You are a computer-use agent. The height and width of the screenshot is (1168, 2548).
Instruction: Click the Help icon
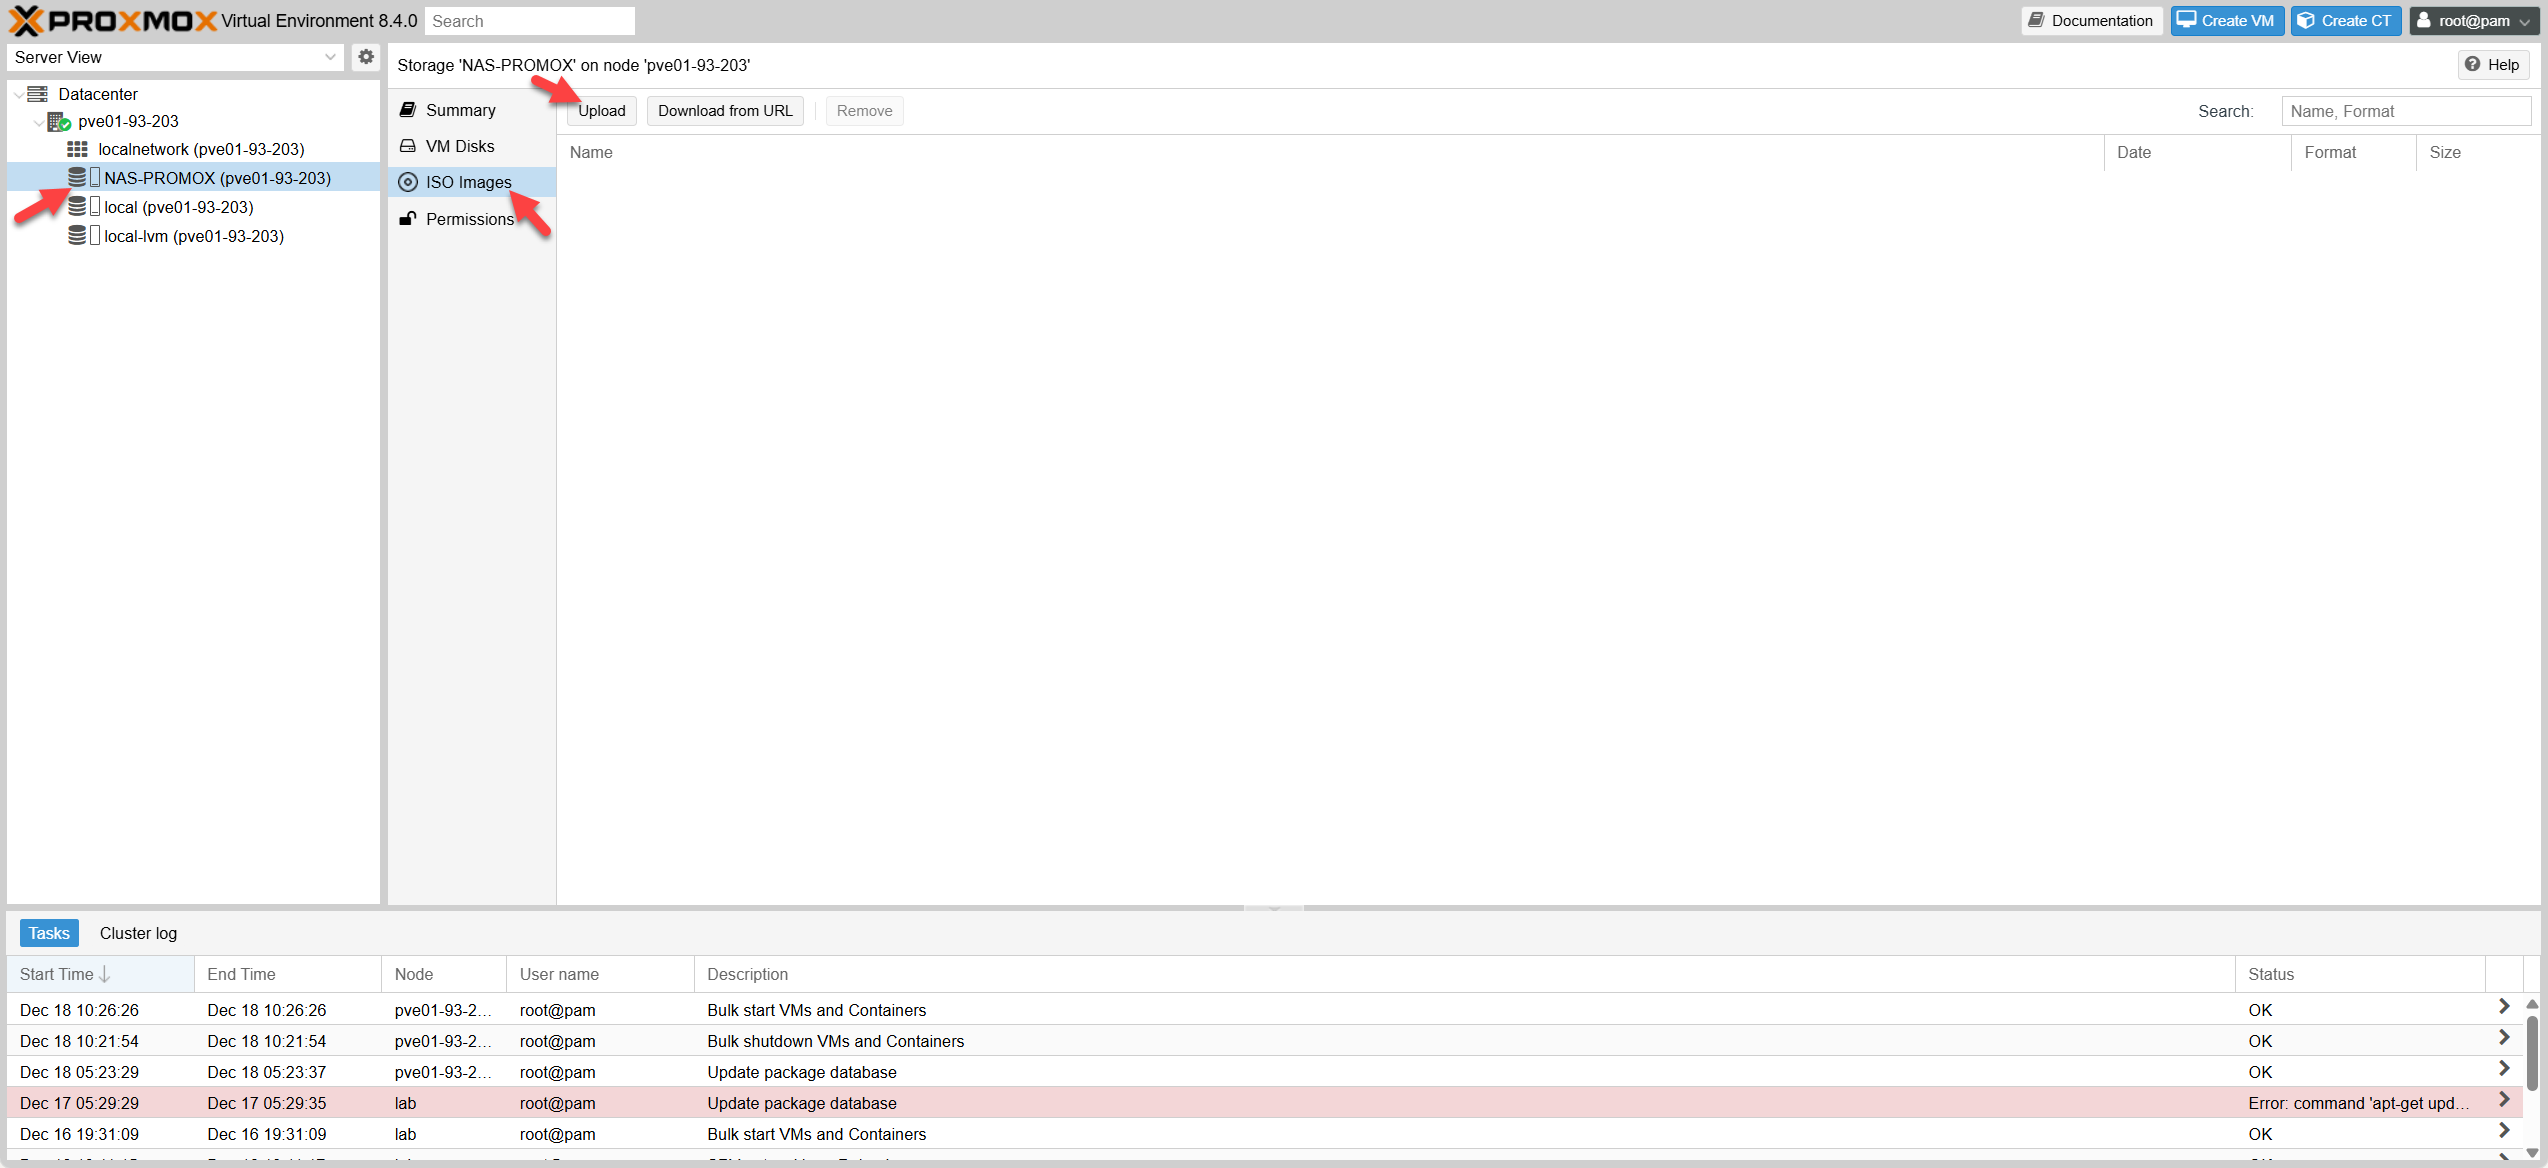tap(2493, 64)
